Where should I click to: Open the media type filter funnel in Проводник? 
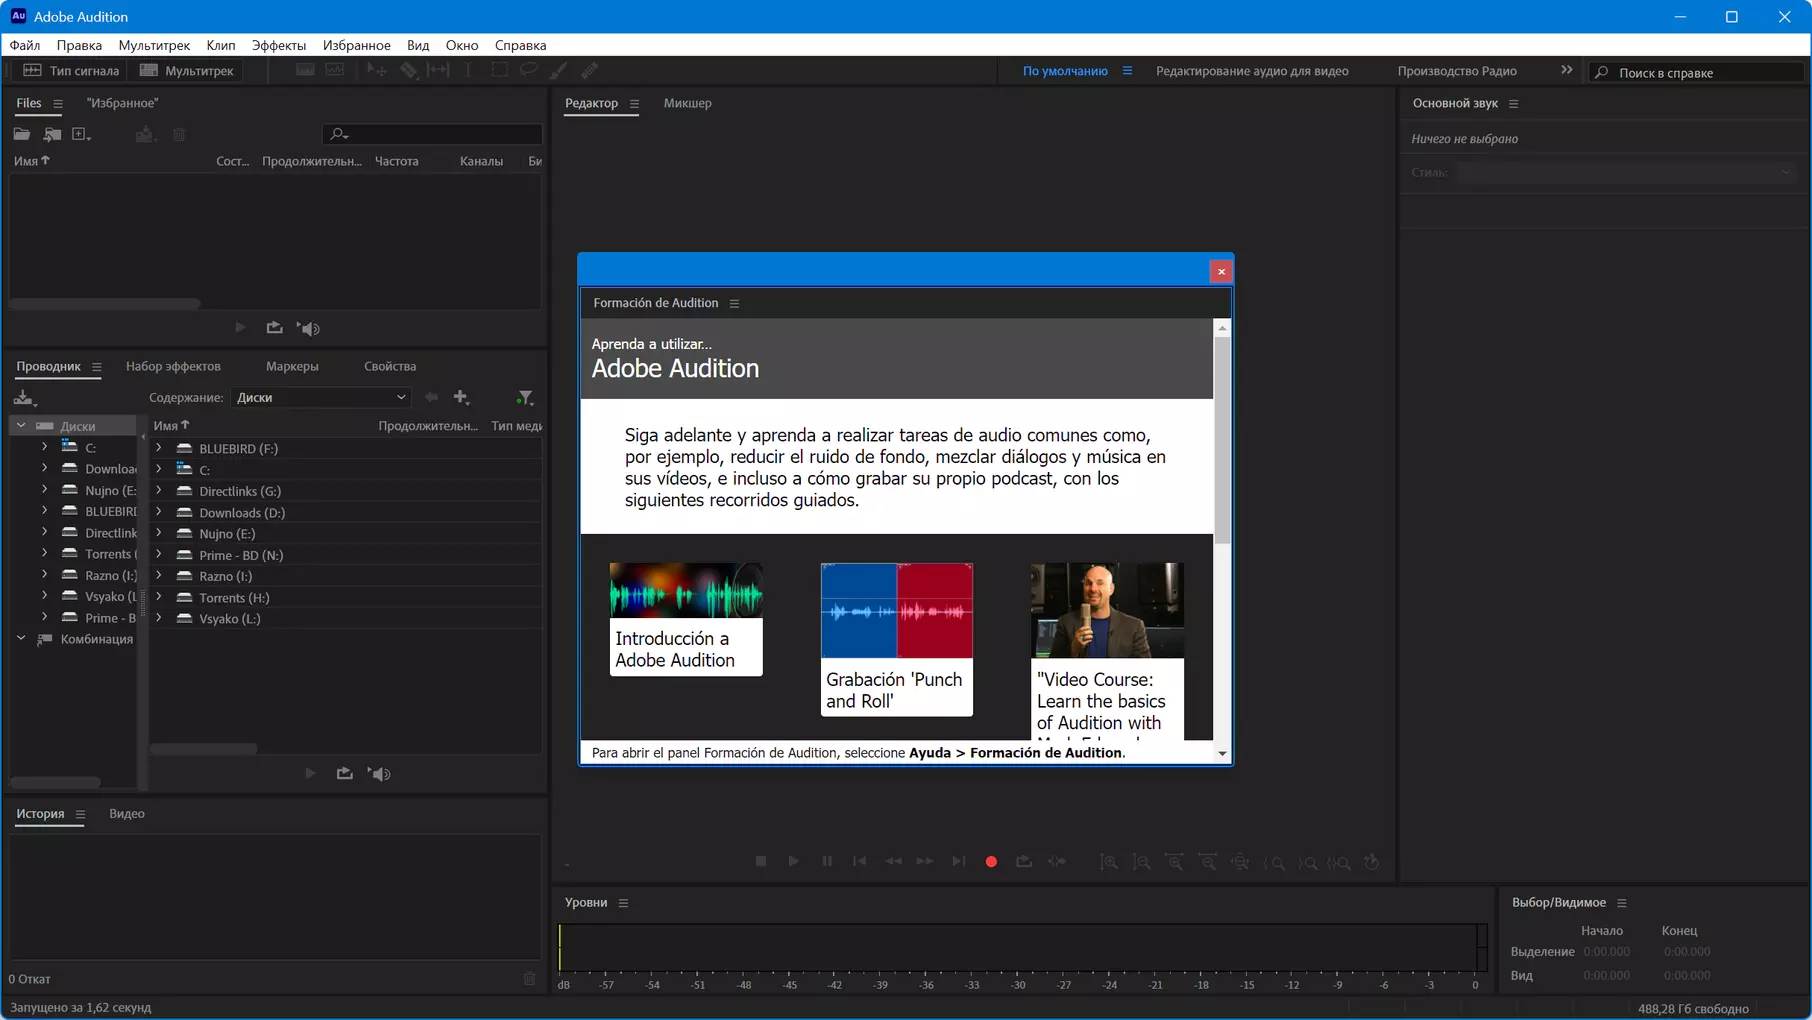[525, 398]
